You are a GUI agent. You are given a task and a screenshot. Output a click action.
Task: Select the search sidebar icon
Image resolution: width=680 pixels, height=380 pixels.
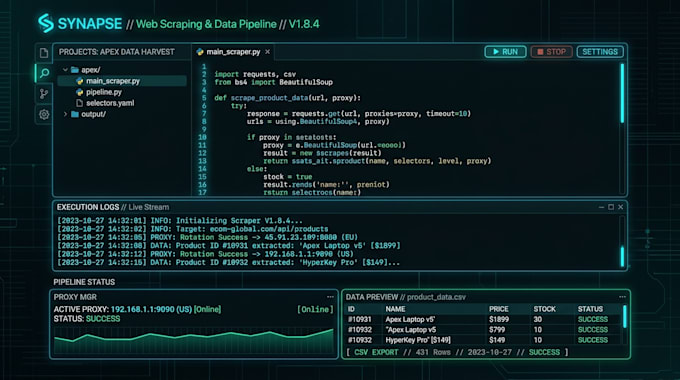coord(44,73)
